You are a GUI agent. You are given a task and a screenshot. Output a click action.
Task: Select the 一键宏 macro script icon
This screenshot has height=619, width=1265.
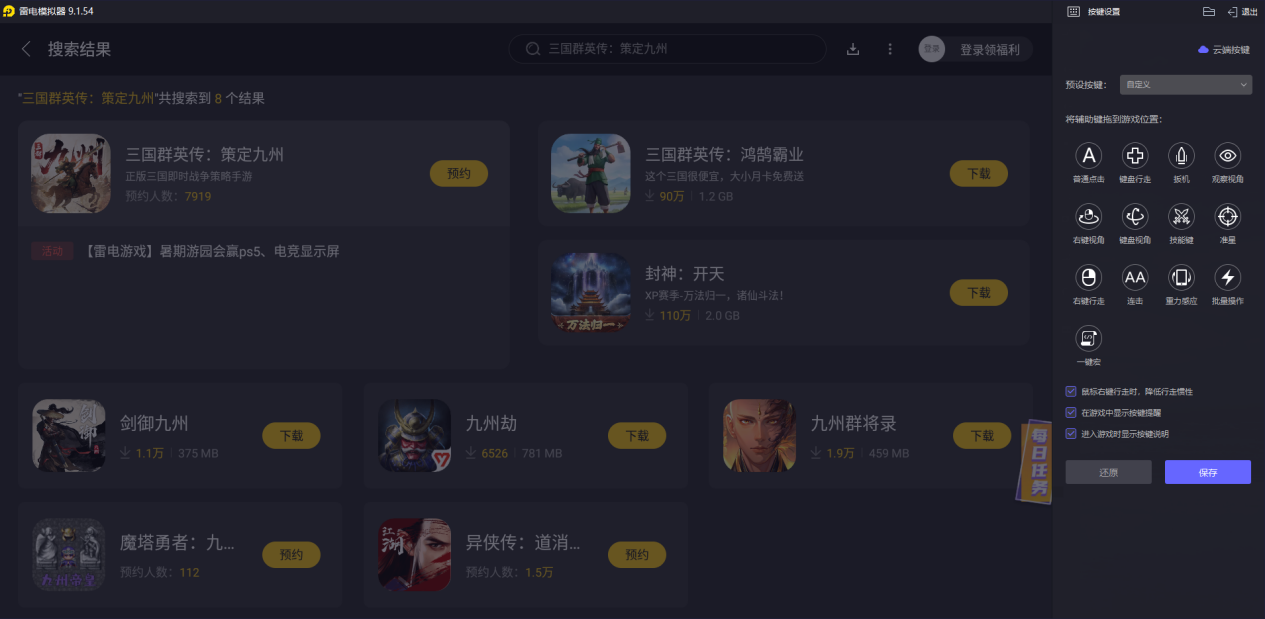click(1088, 338)
